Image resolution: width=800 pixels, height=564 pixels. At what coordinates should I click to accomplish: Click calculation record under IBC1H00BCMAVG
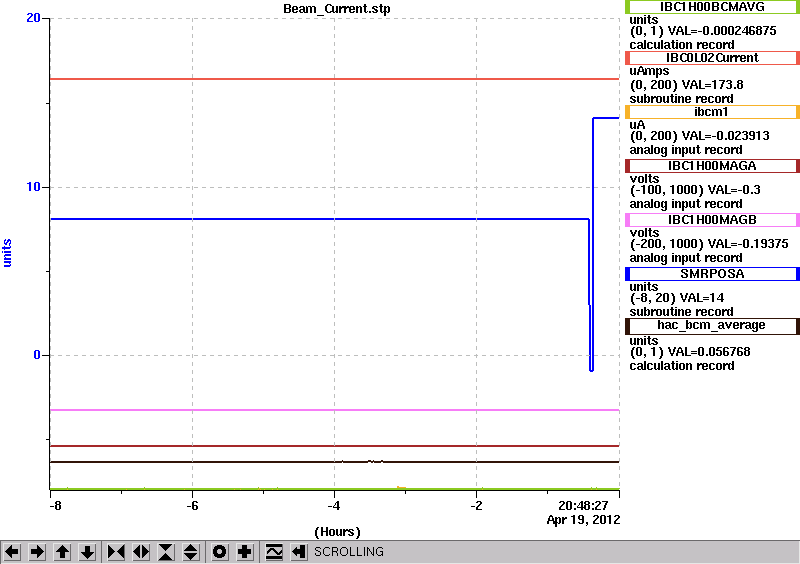point(682,45)
